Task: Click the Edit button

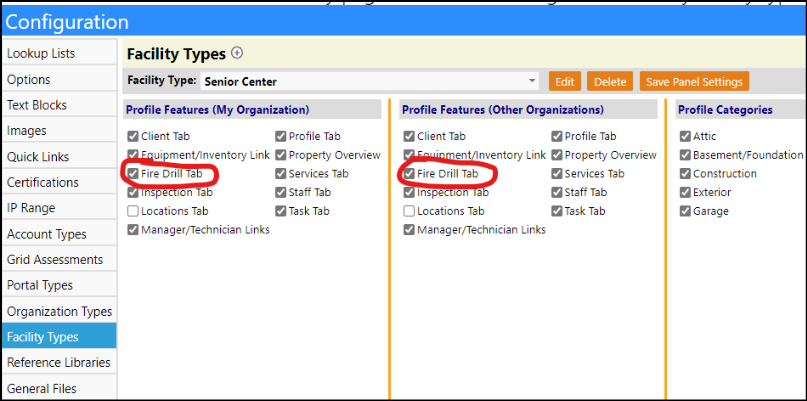Action: 565,82
